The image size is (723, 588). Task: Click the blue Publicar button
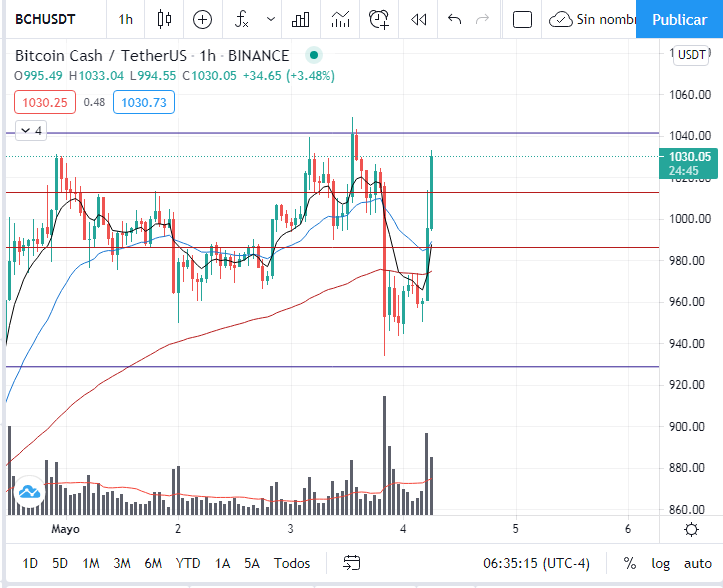pos(680,19)
